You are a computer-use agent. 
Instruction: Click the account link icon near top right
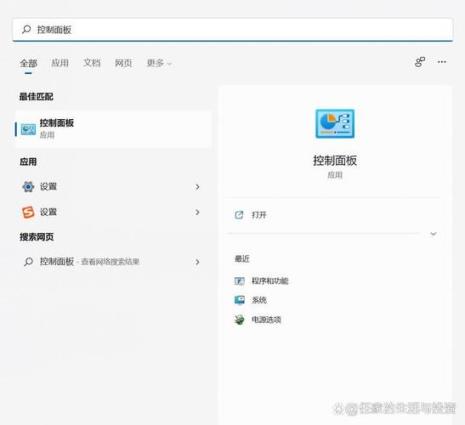(420, 62)
